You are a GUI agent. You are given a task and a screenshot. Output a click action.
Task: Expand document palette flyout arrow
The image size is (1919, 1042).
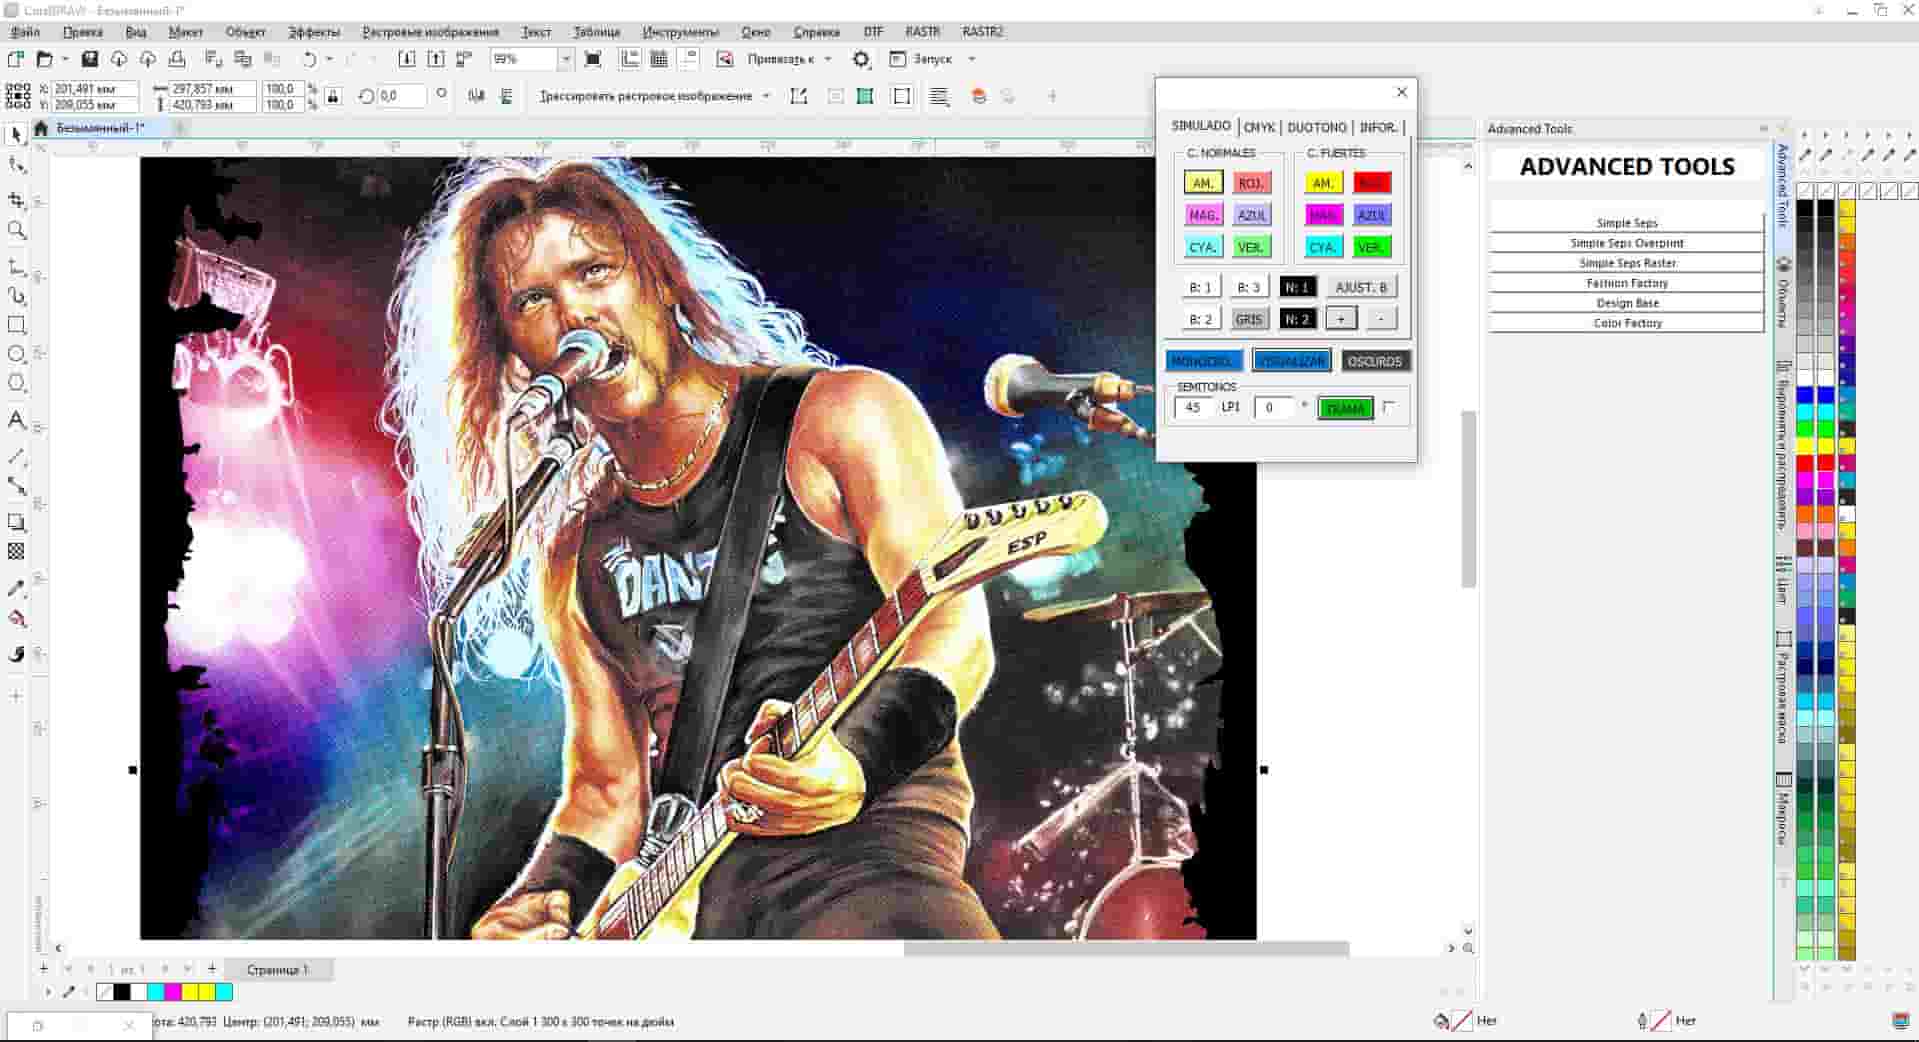48,992
